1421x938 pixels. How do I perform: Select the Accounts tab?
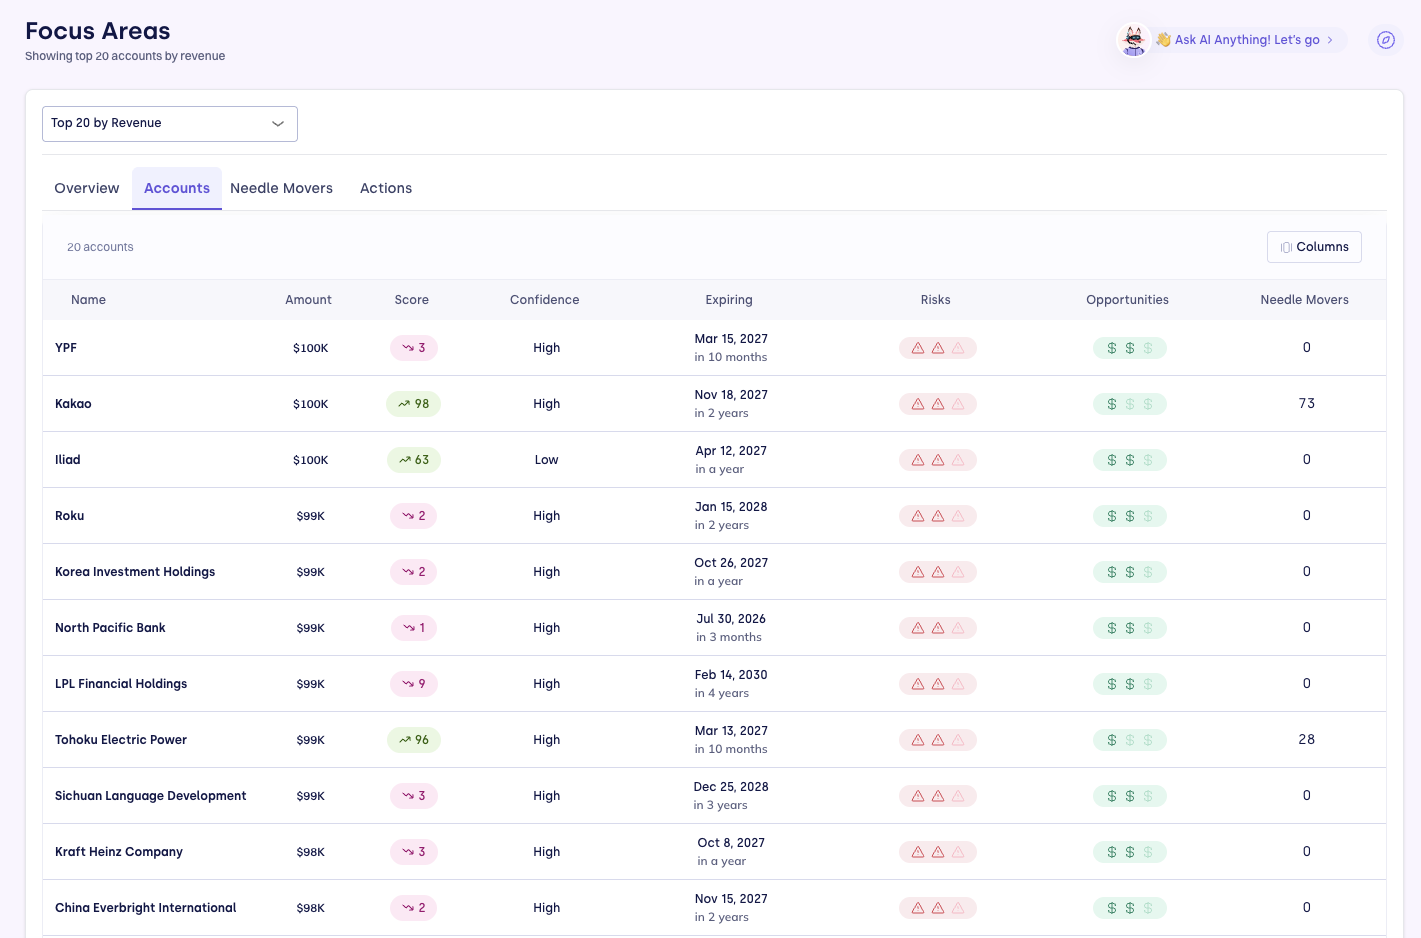tap(177, 188)
